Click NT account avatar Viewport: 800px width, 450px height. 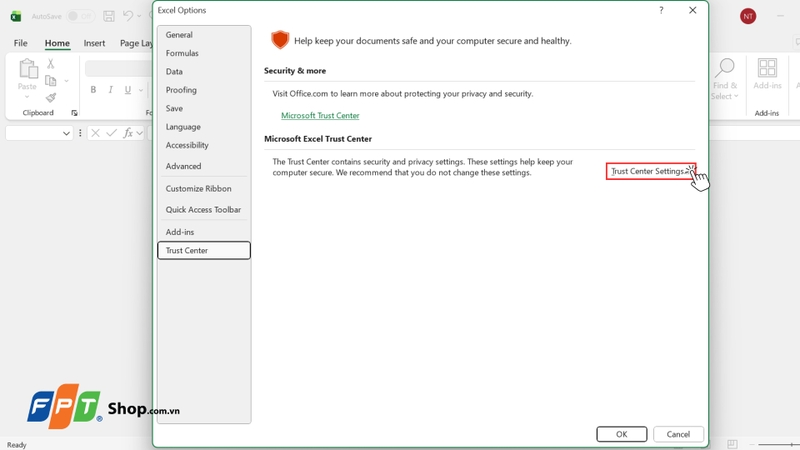[748, 16]
